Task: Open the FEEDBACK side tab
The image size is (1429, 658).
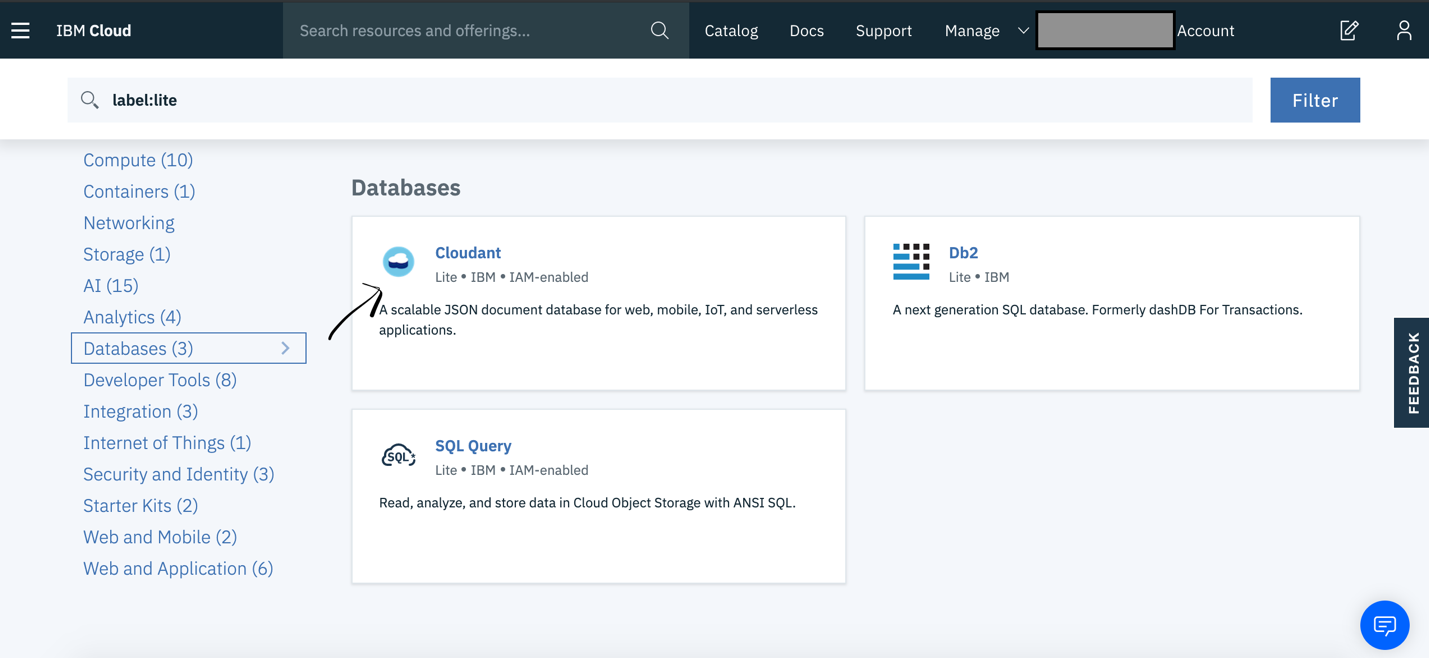Action: (x=1412, y=373)
